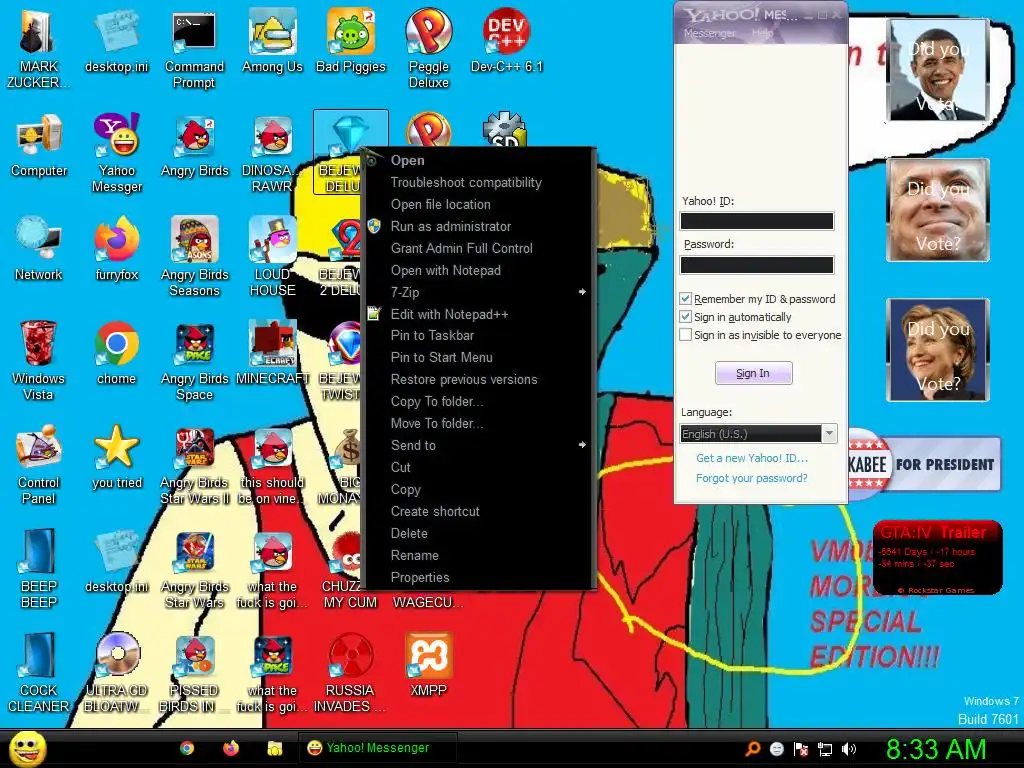The width and height of the screenshot is (1024, 768).
Task: Expand the 7-Zip submenu
Action: [478, 293]
